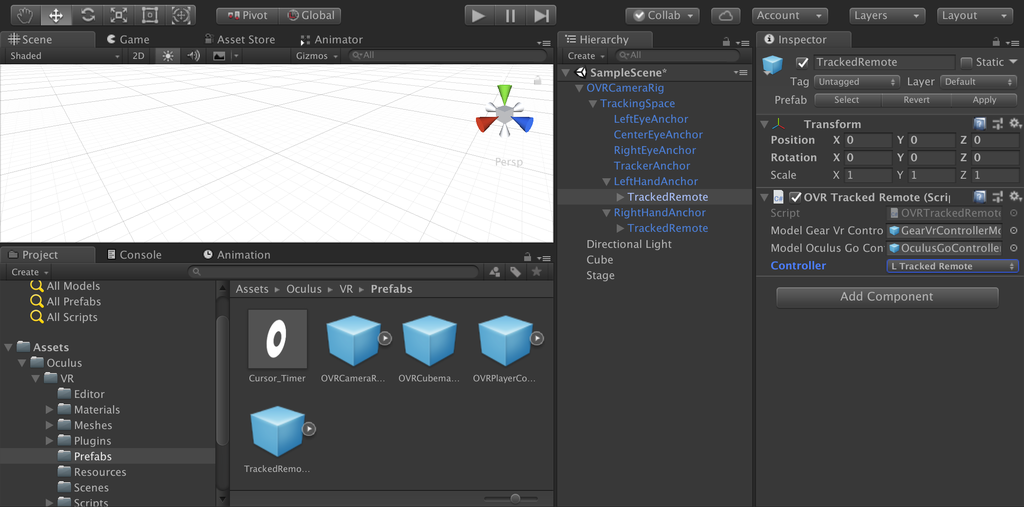Collapse the RightHandAnchor node

(x=607, y=213)
